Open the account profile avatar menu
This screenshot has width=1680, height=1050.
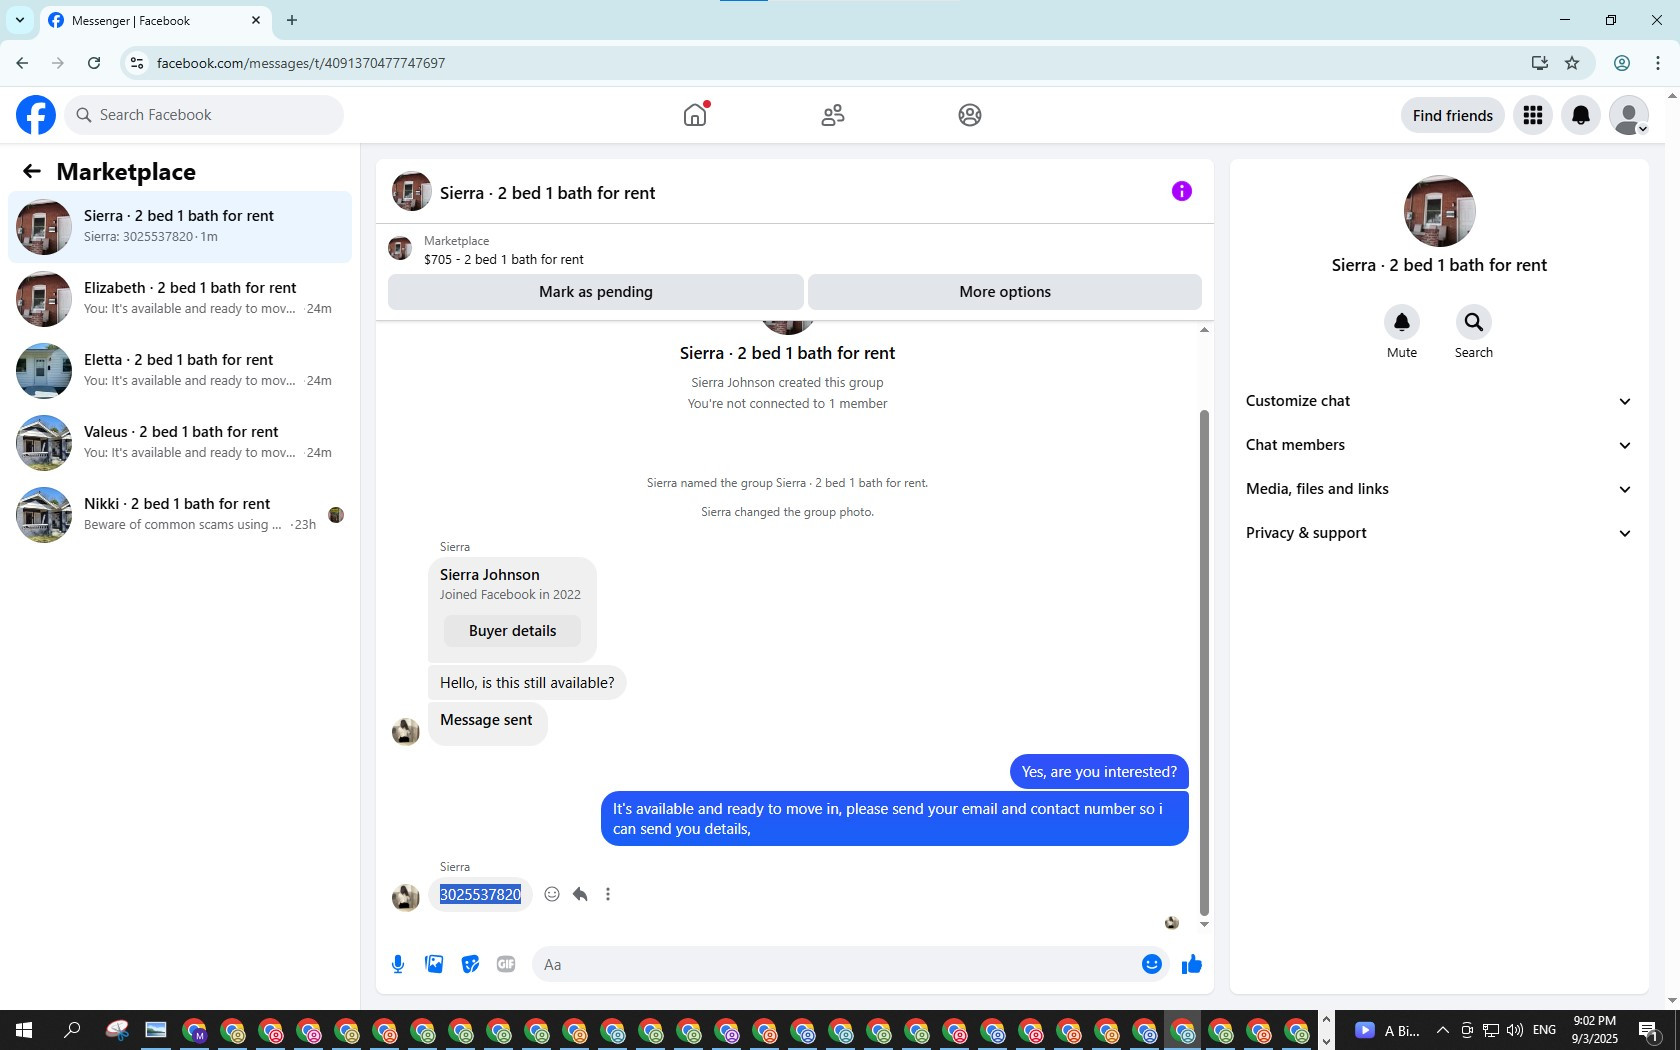1629,115
